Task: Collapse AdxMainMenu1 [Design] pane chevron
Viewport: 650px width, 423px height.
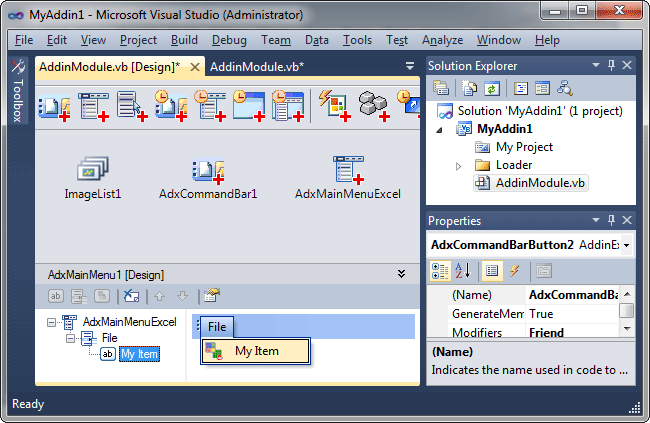Action: [x=401, y=274]
